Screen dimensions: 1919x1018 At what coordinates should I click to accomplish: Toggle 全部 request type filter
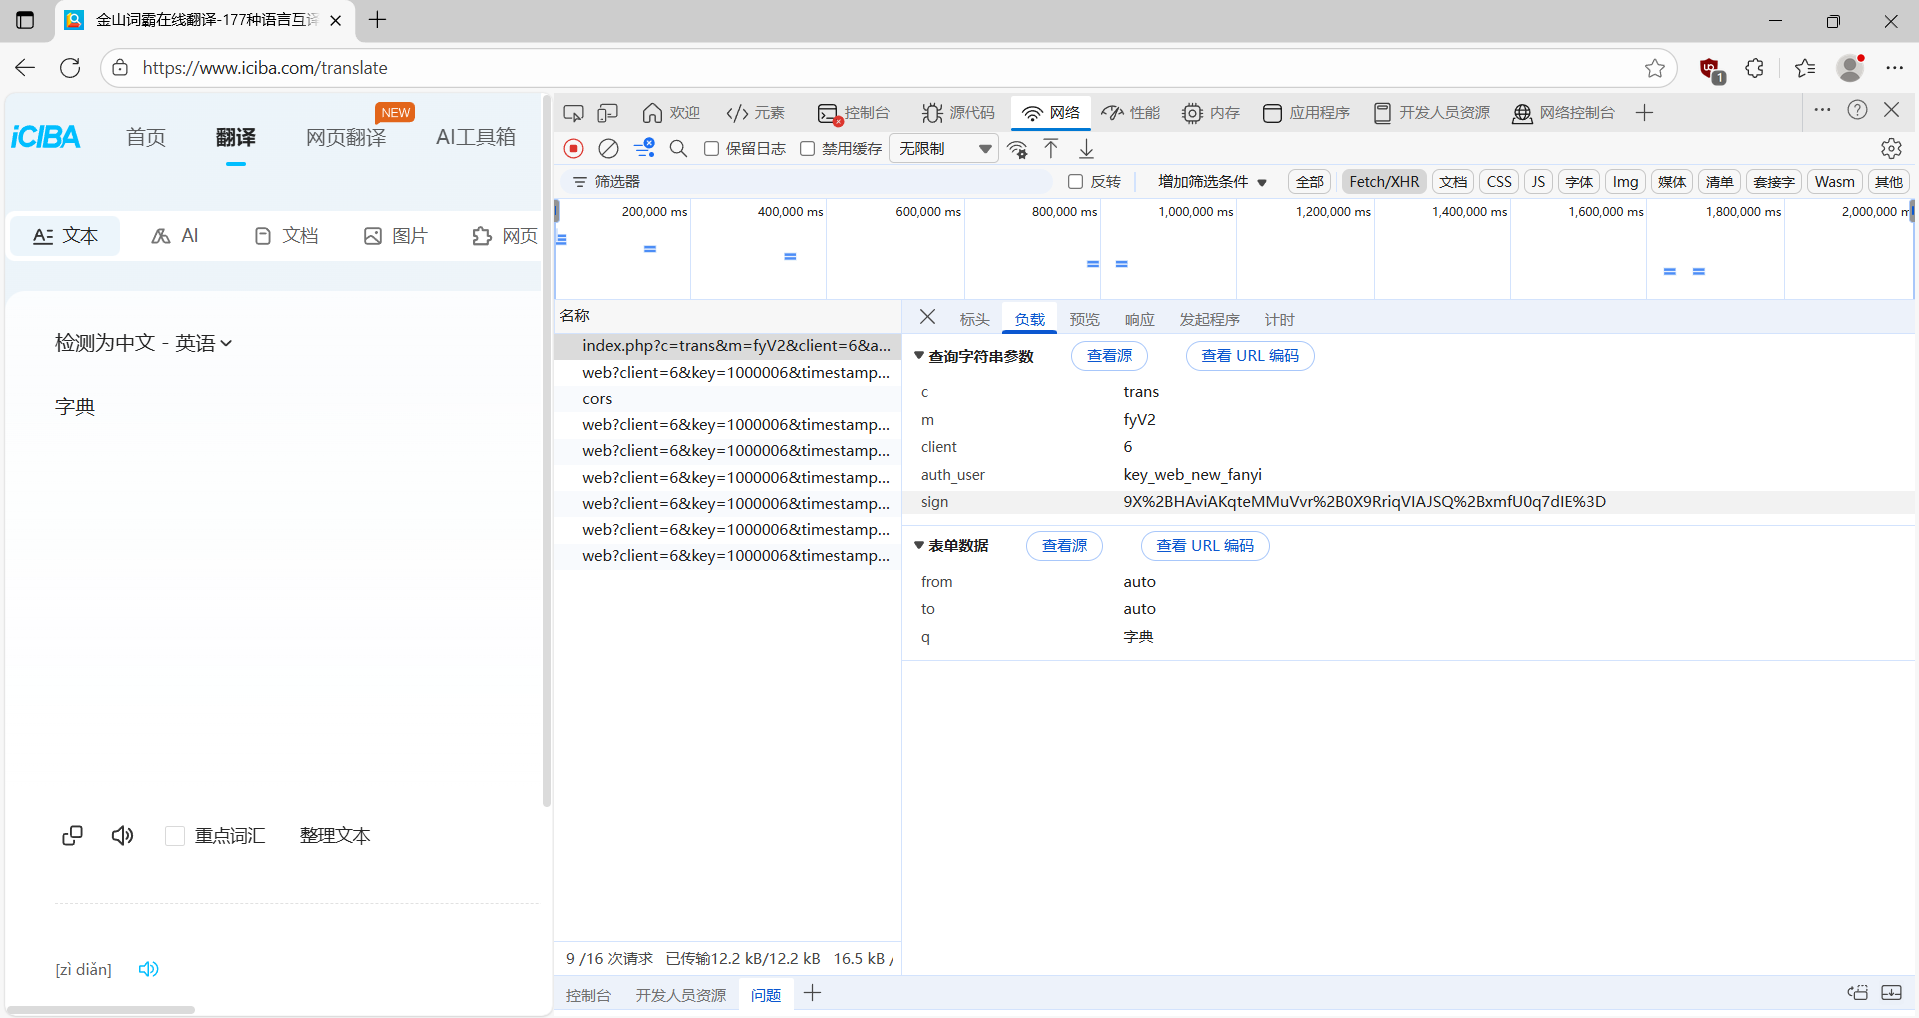(1309, 182)
